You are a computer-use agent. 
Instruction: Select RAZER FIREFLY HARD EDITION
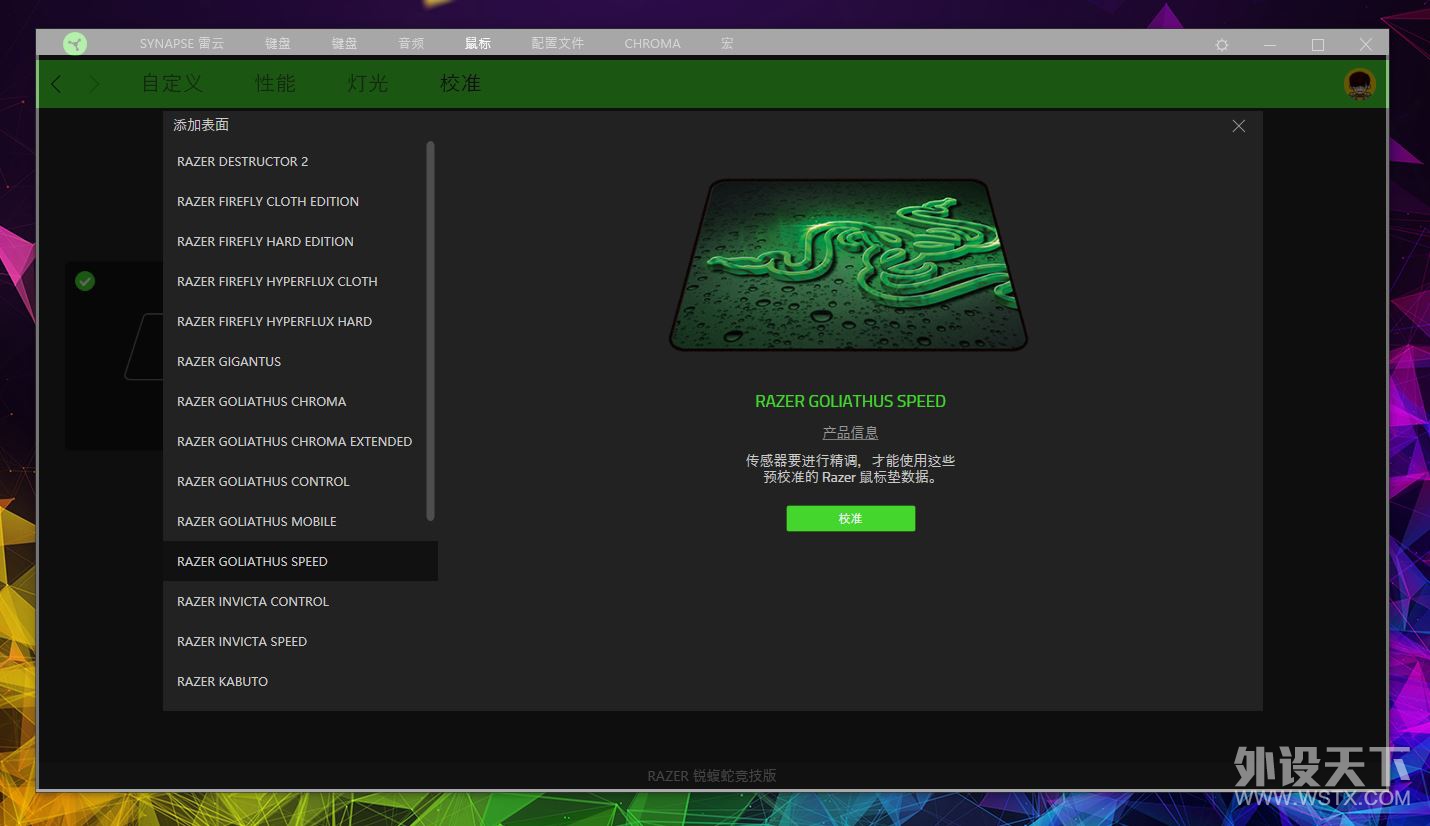point(300,241)
